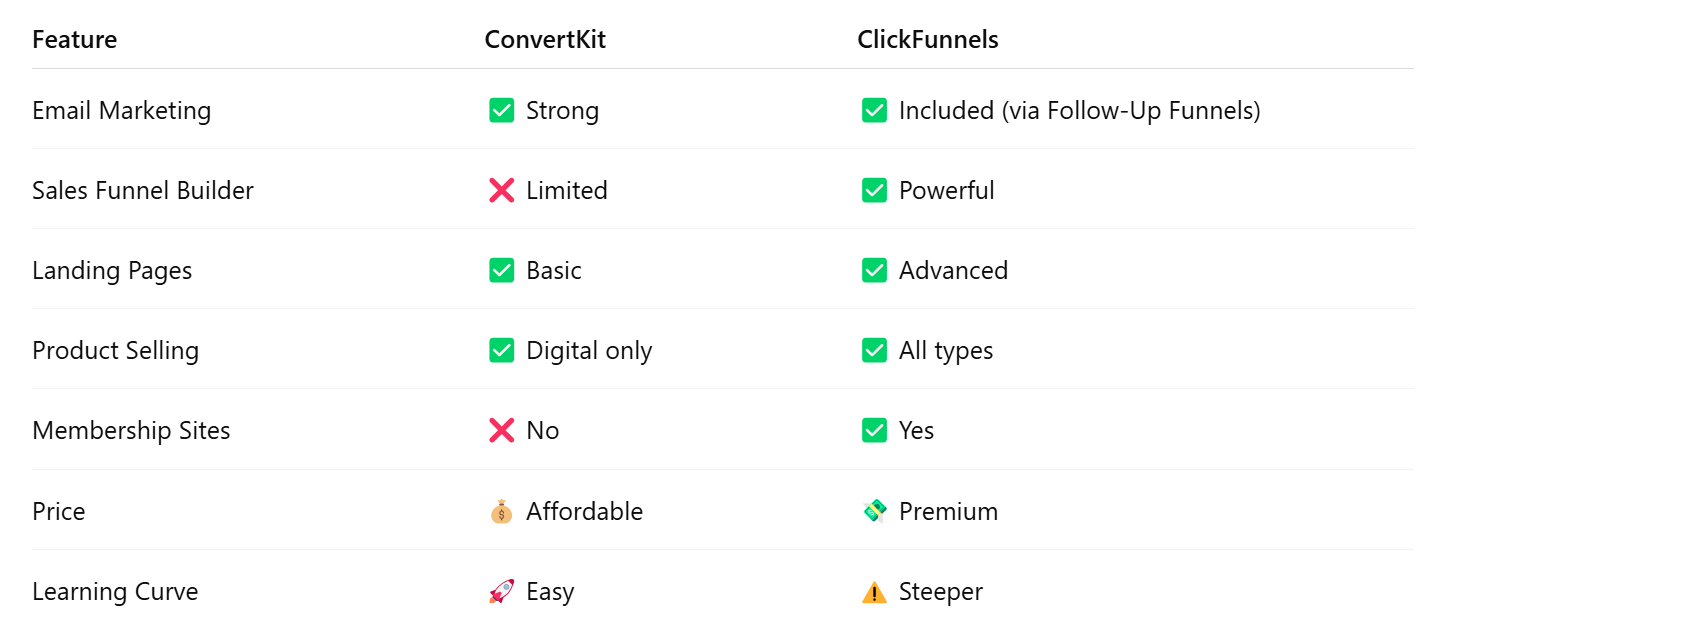Click the ClickFunnels column header
The image size is (1699, 633).
(x=928, y=39)
